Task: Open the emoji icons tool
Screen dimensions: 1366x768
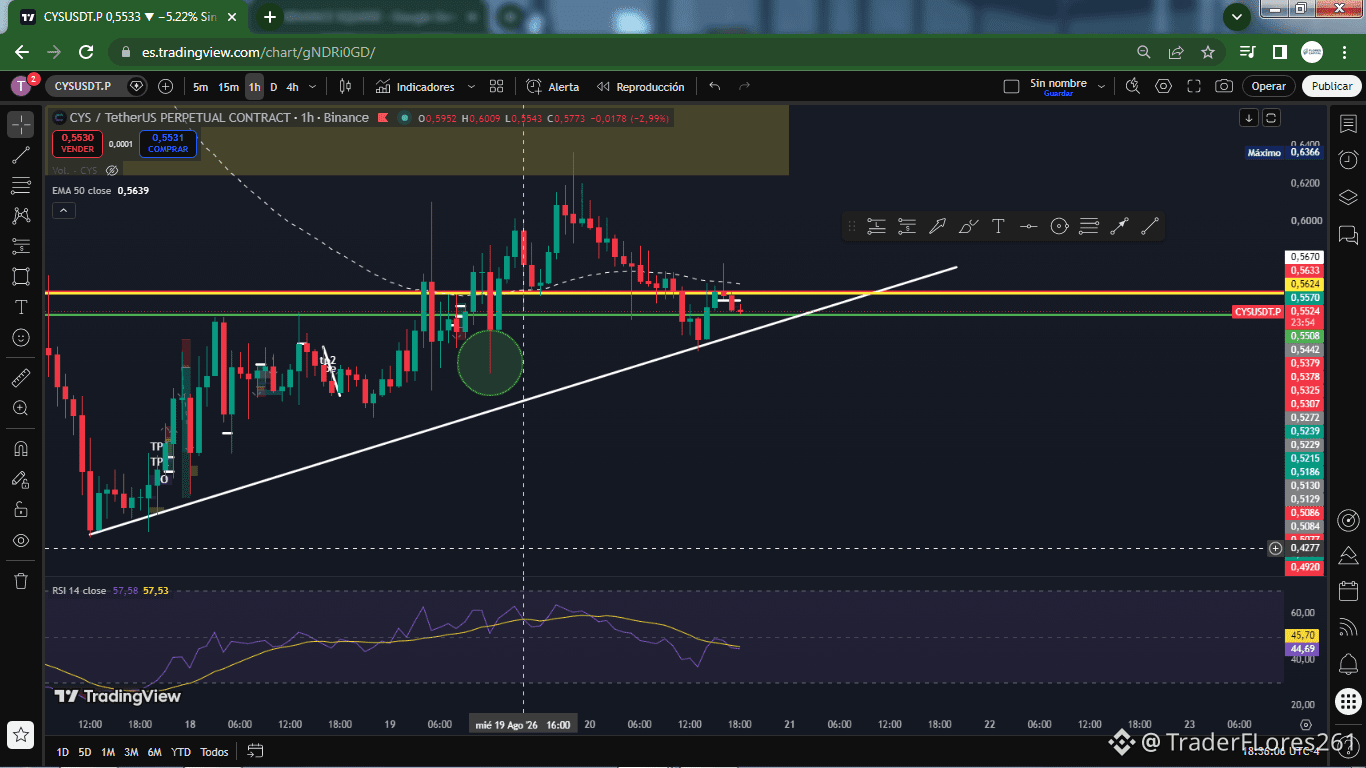Action: (21, 338)
